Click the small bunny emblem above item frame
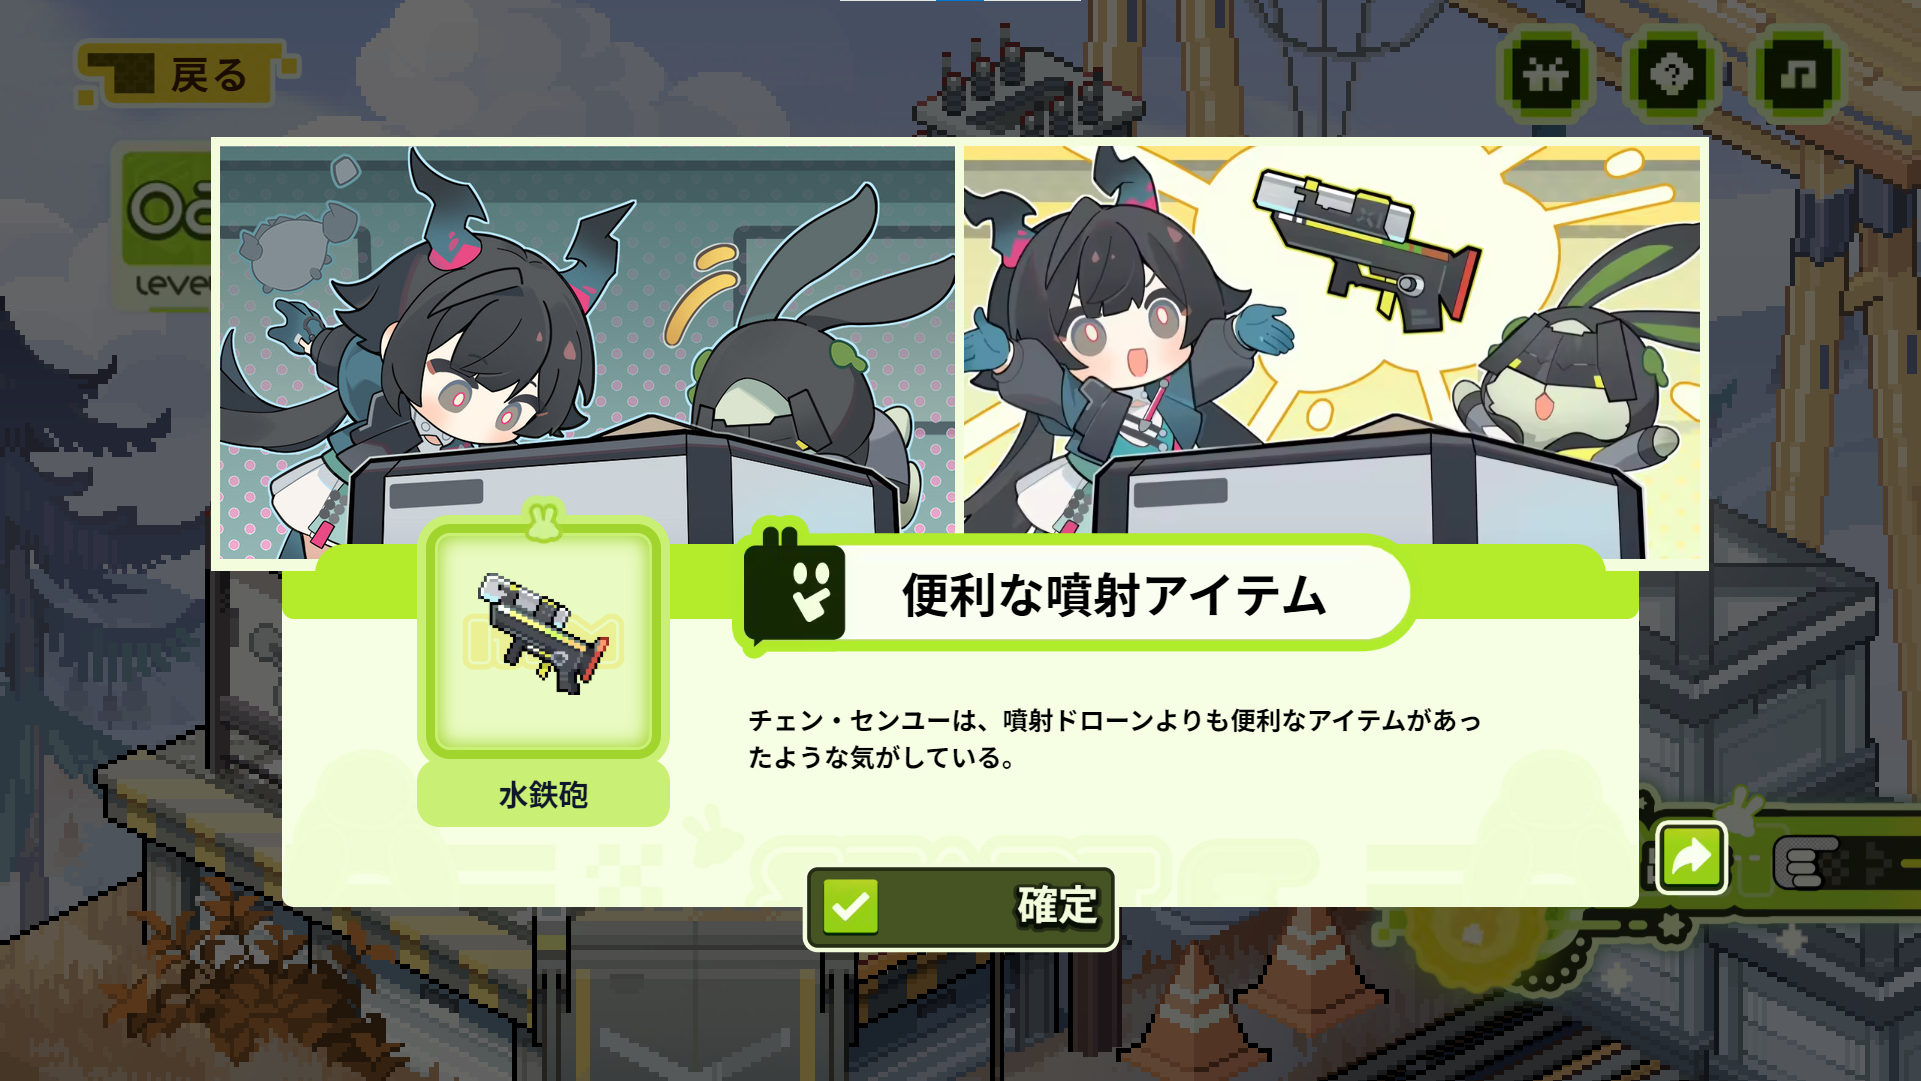Viewport: 1921px width, 1081px height. coord(544,520)
